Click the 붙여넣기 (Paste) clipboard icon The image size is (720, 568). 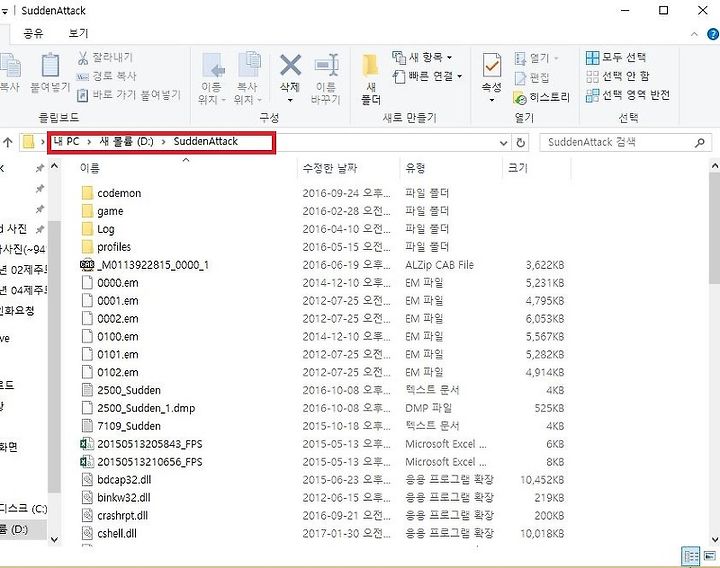tap(50, 65)
